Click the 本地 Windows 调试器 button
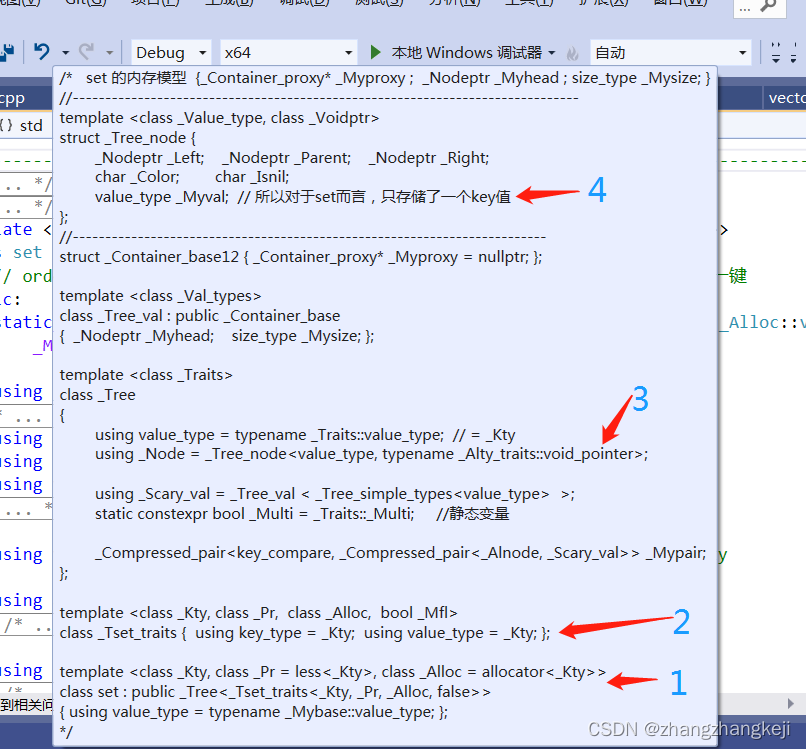Image resolution: width=806 pixels, height=749 pixels. coord(467,52)
